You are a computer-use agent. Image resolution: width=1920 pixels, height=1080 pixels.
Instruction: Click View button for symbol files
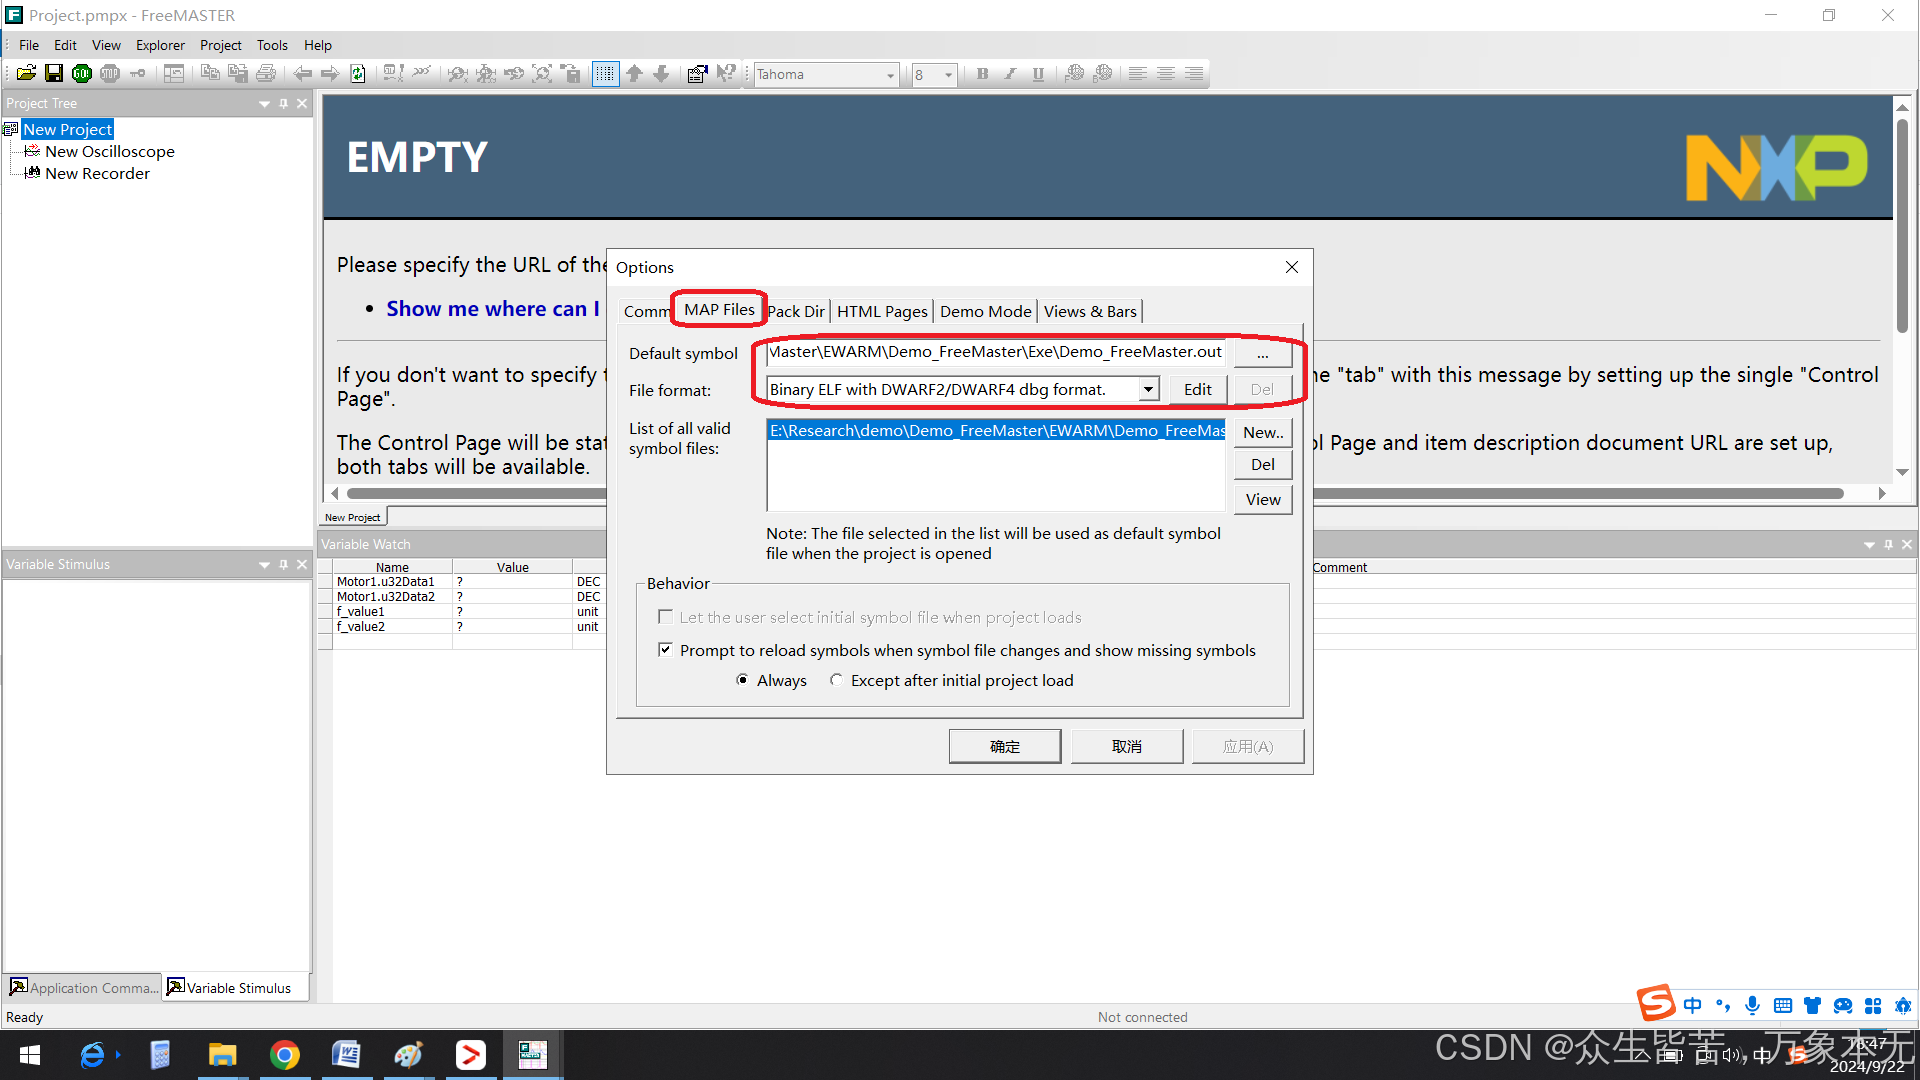coord(1262,499)
